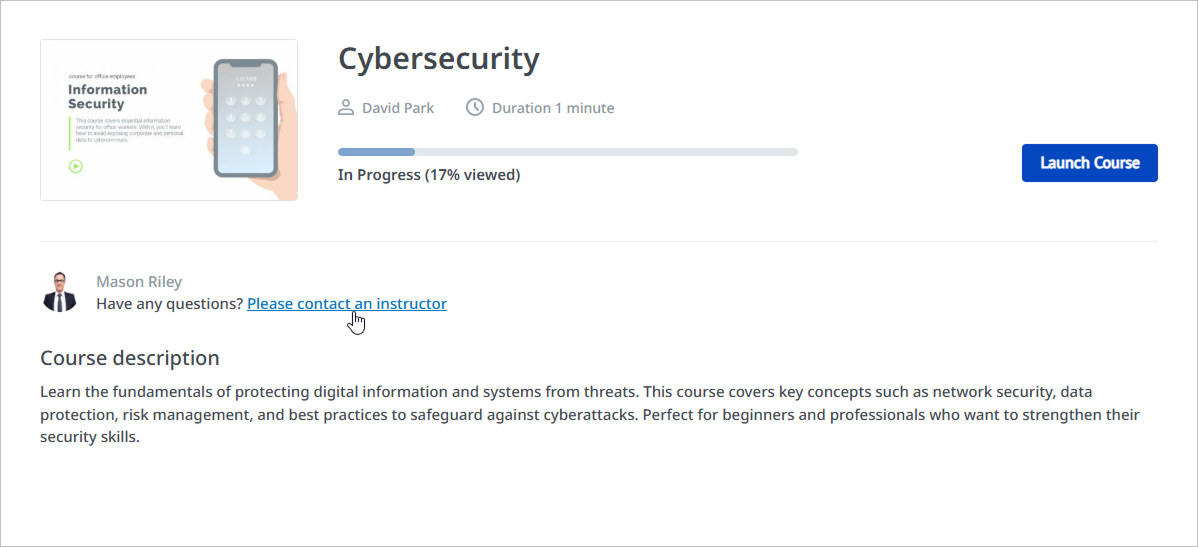
Task: Click the instructor name Mason Riley
Action: click(x=139, y=282)
